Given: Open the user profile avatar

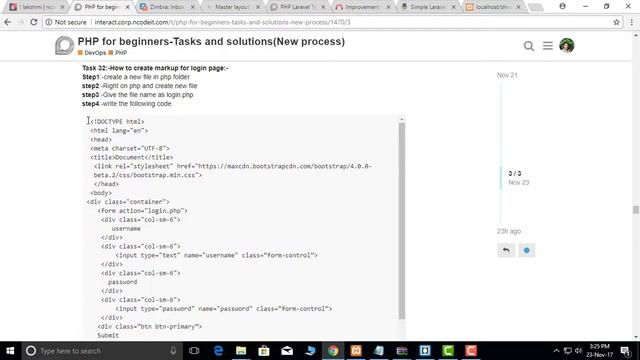Looking at the screenshot, I should (x=567, y=45).
